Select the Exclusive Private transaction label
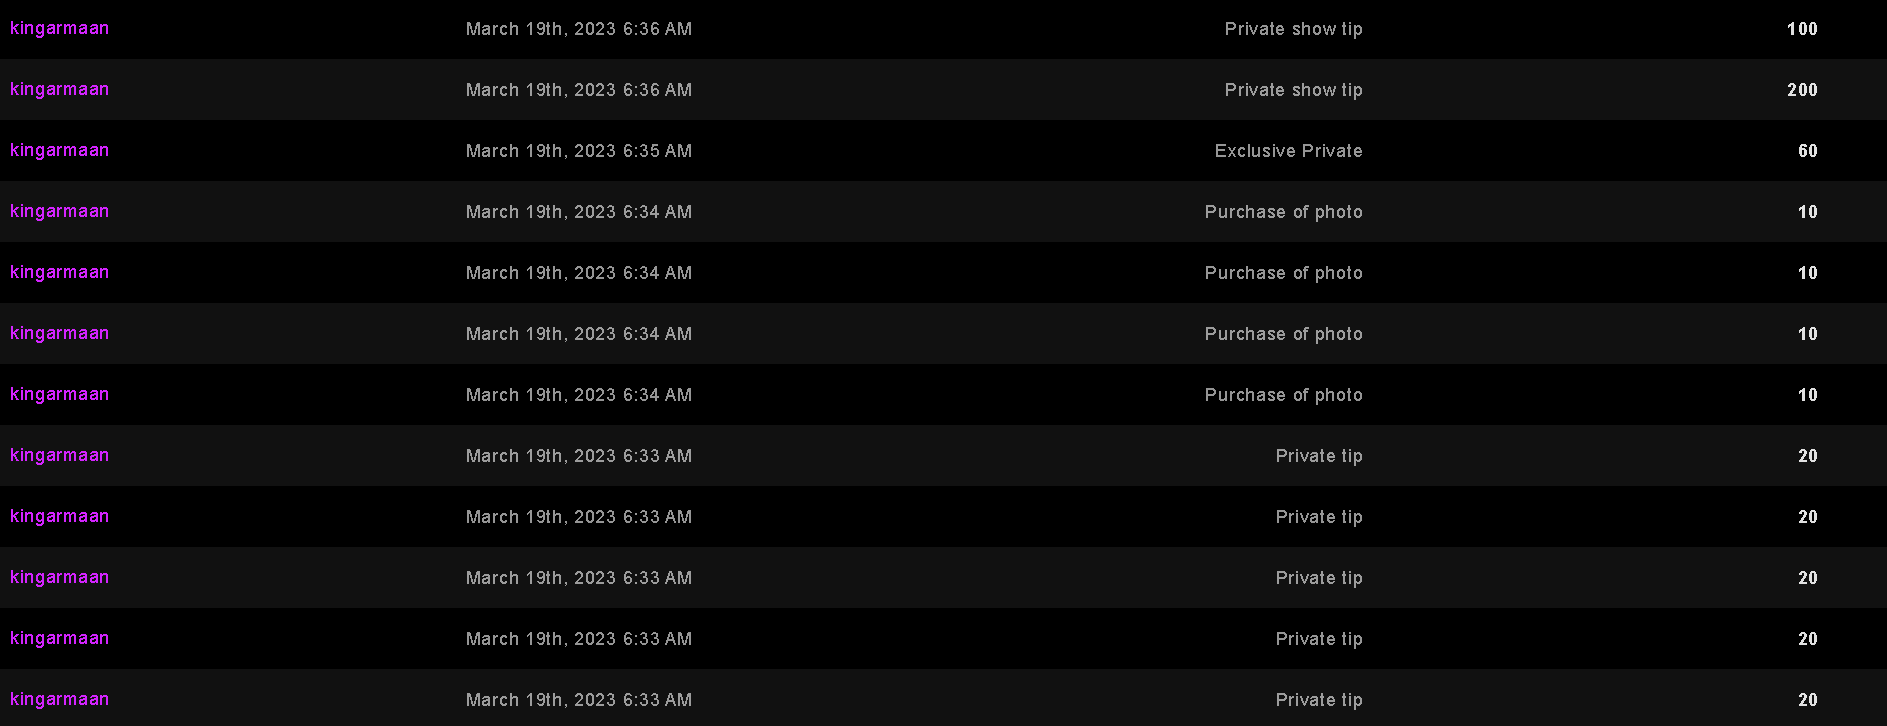 click(1288, 151)
